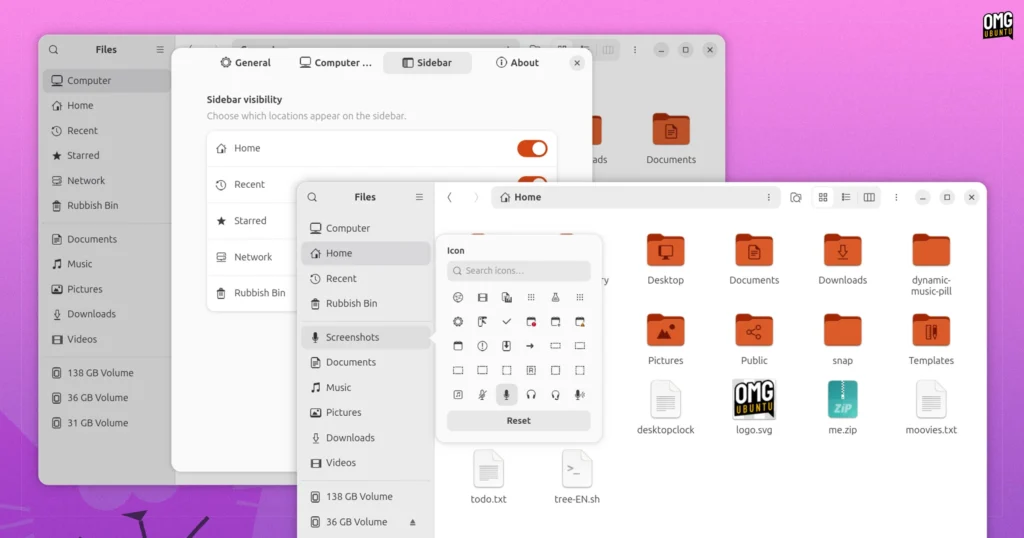
Task: Pick the music note icon in picker
Action: click(x=458, y=394)
